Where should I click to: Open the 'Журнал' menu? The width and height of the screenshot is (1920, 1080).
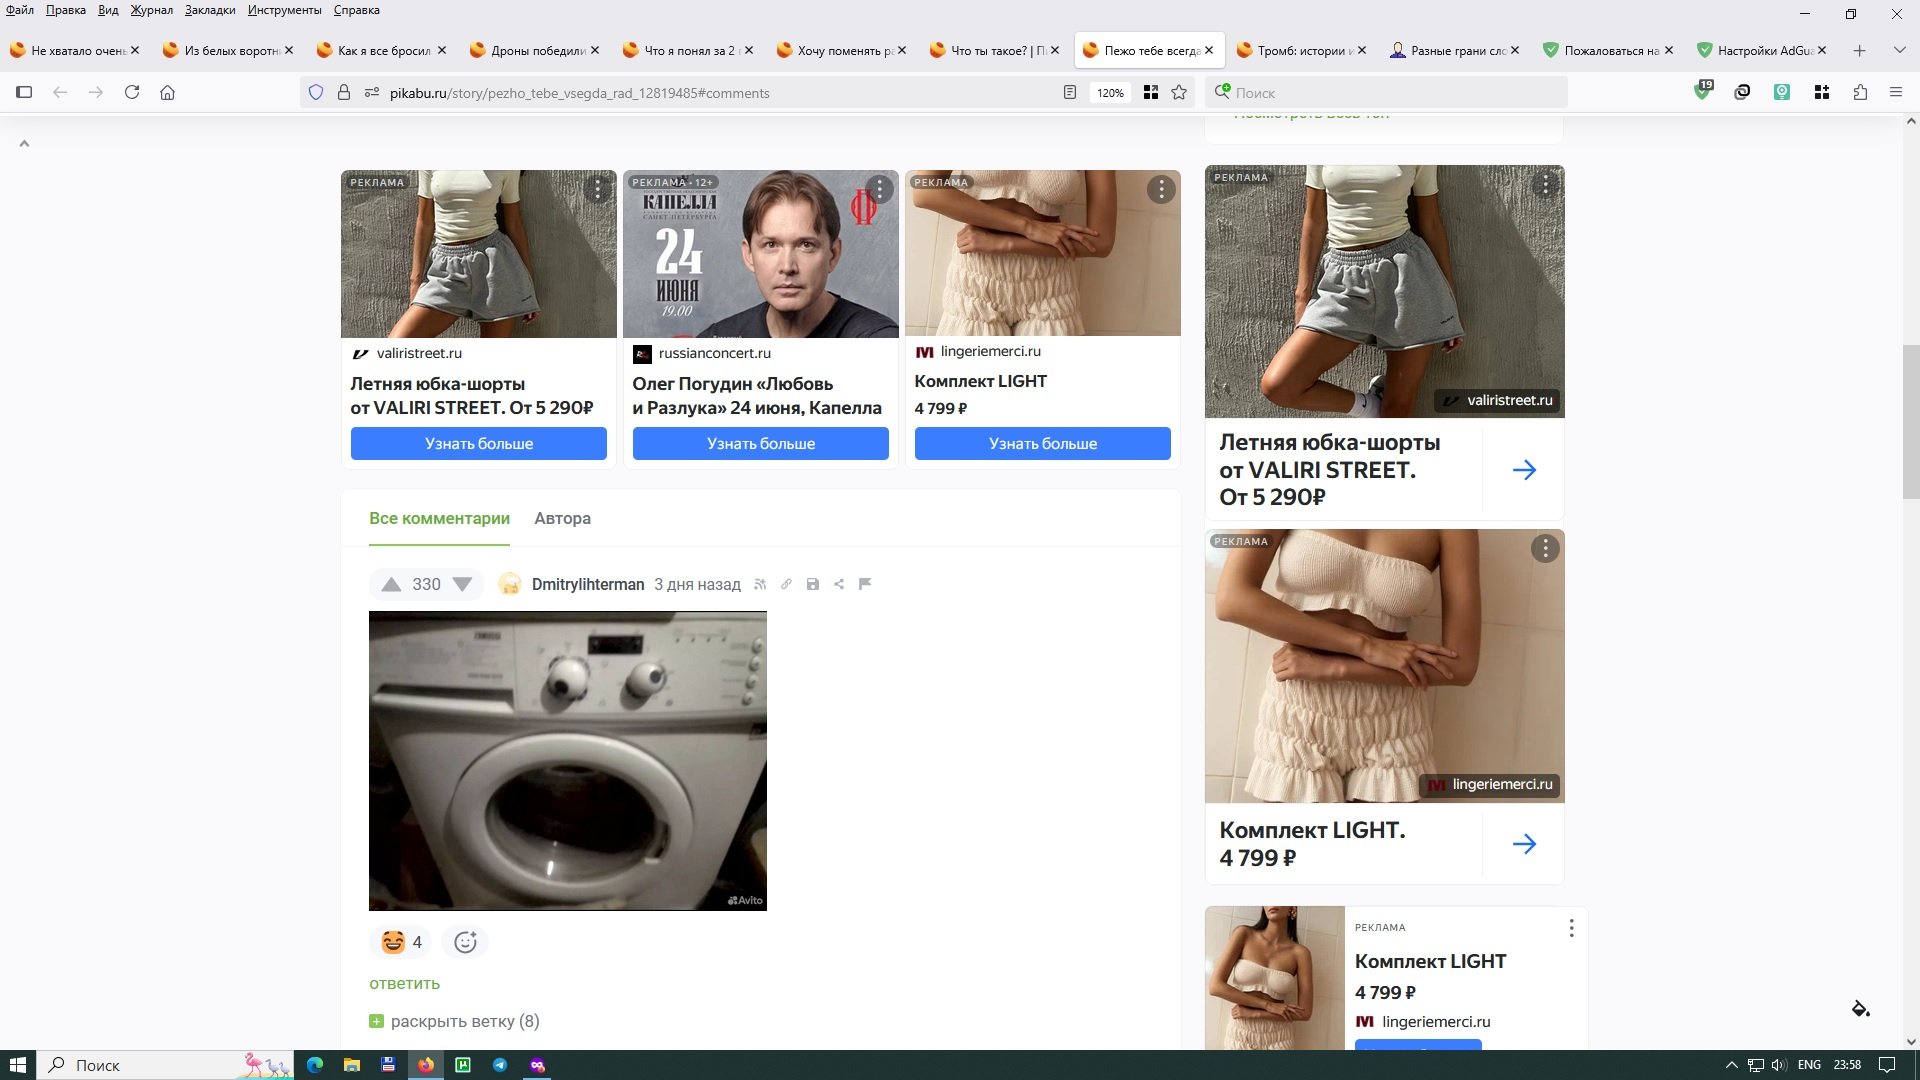150,10
